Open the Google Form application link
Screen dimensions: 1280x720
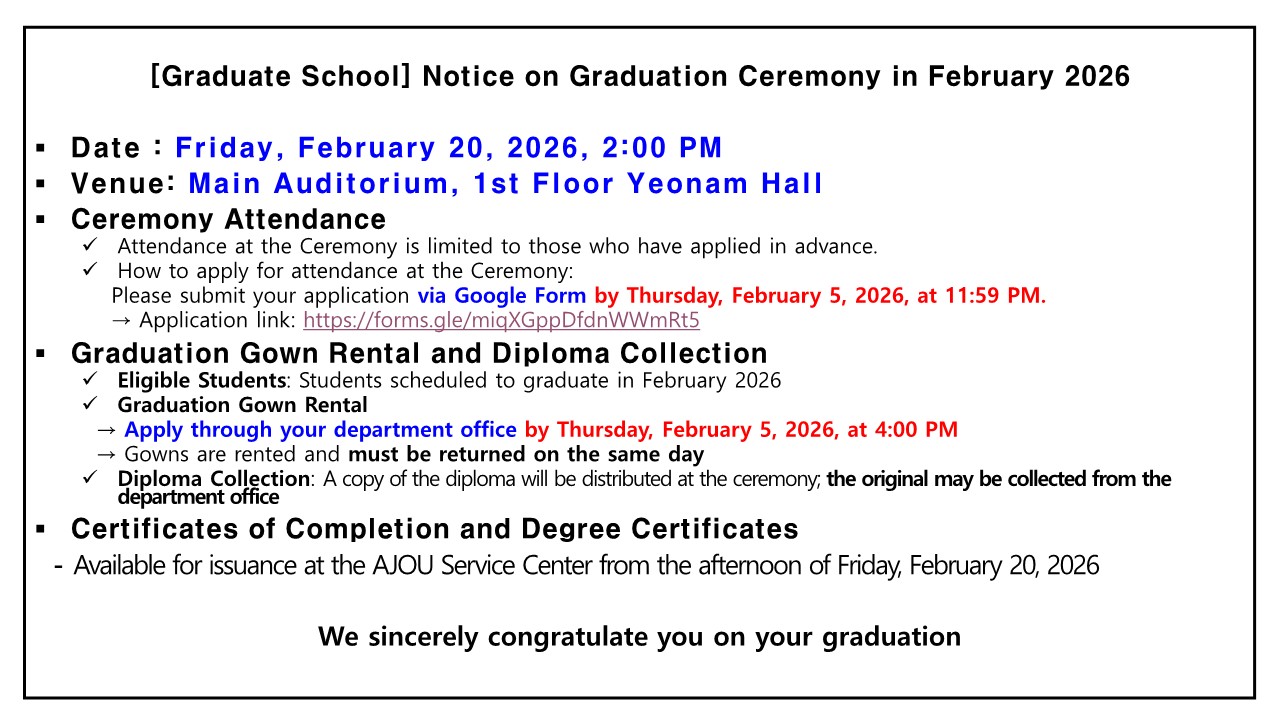click(x=501, y=321)
